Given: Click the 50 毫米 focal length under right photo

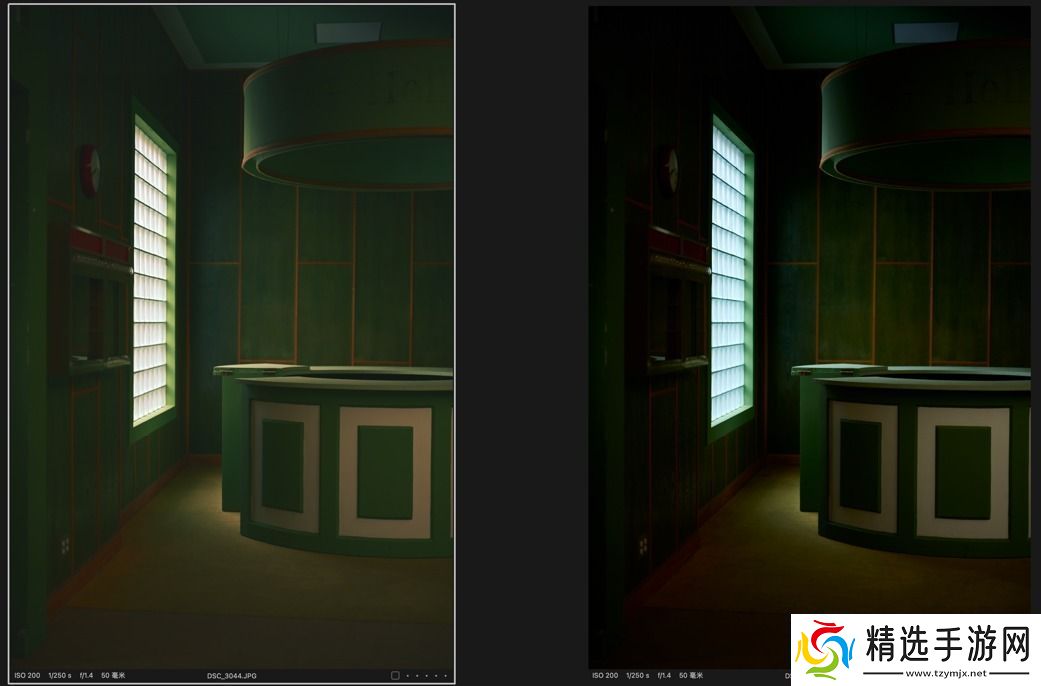Looking at the screenshot, I should coord(691,676).
